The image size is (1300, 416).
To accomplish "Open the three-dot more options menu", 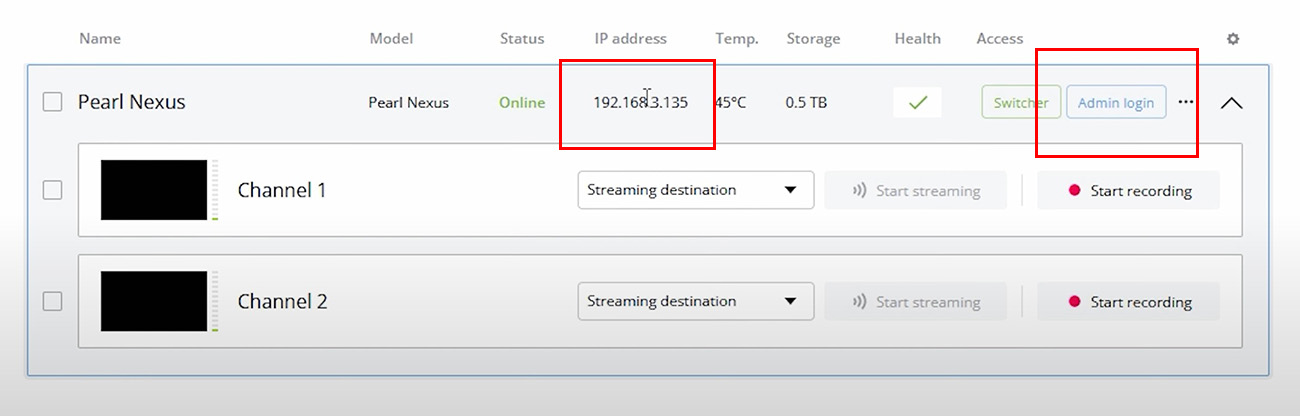I will click(1186, 102).
